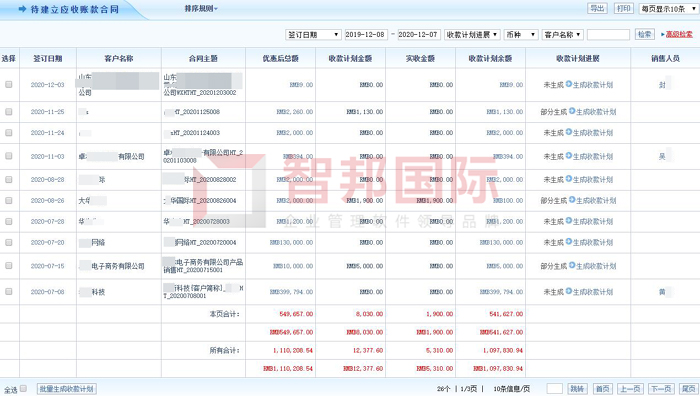Click generate-plan icon in 2020-11-03 row
This screenshot has width=700, height=396.
(x=569, y=156)
